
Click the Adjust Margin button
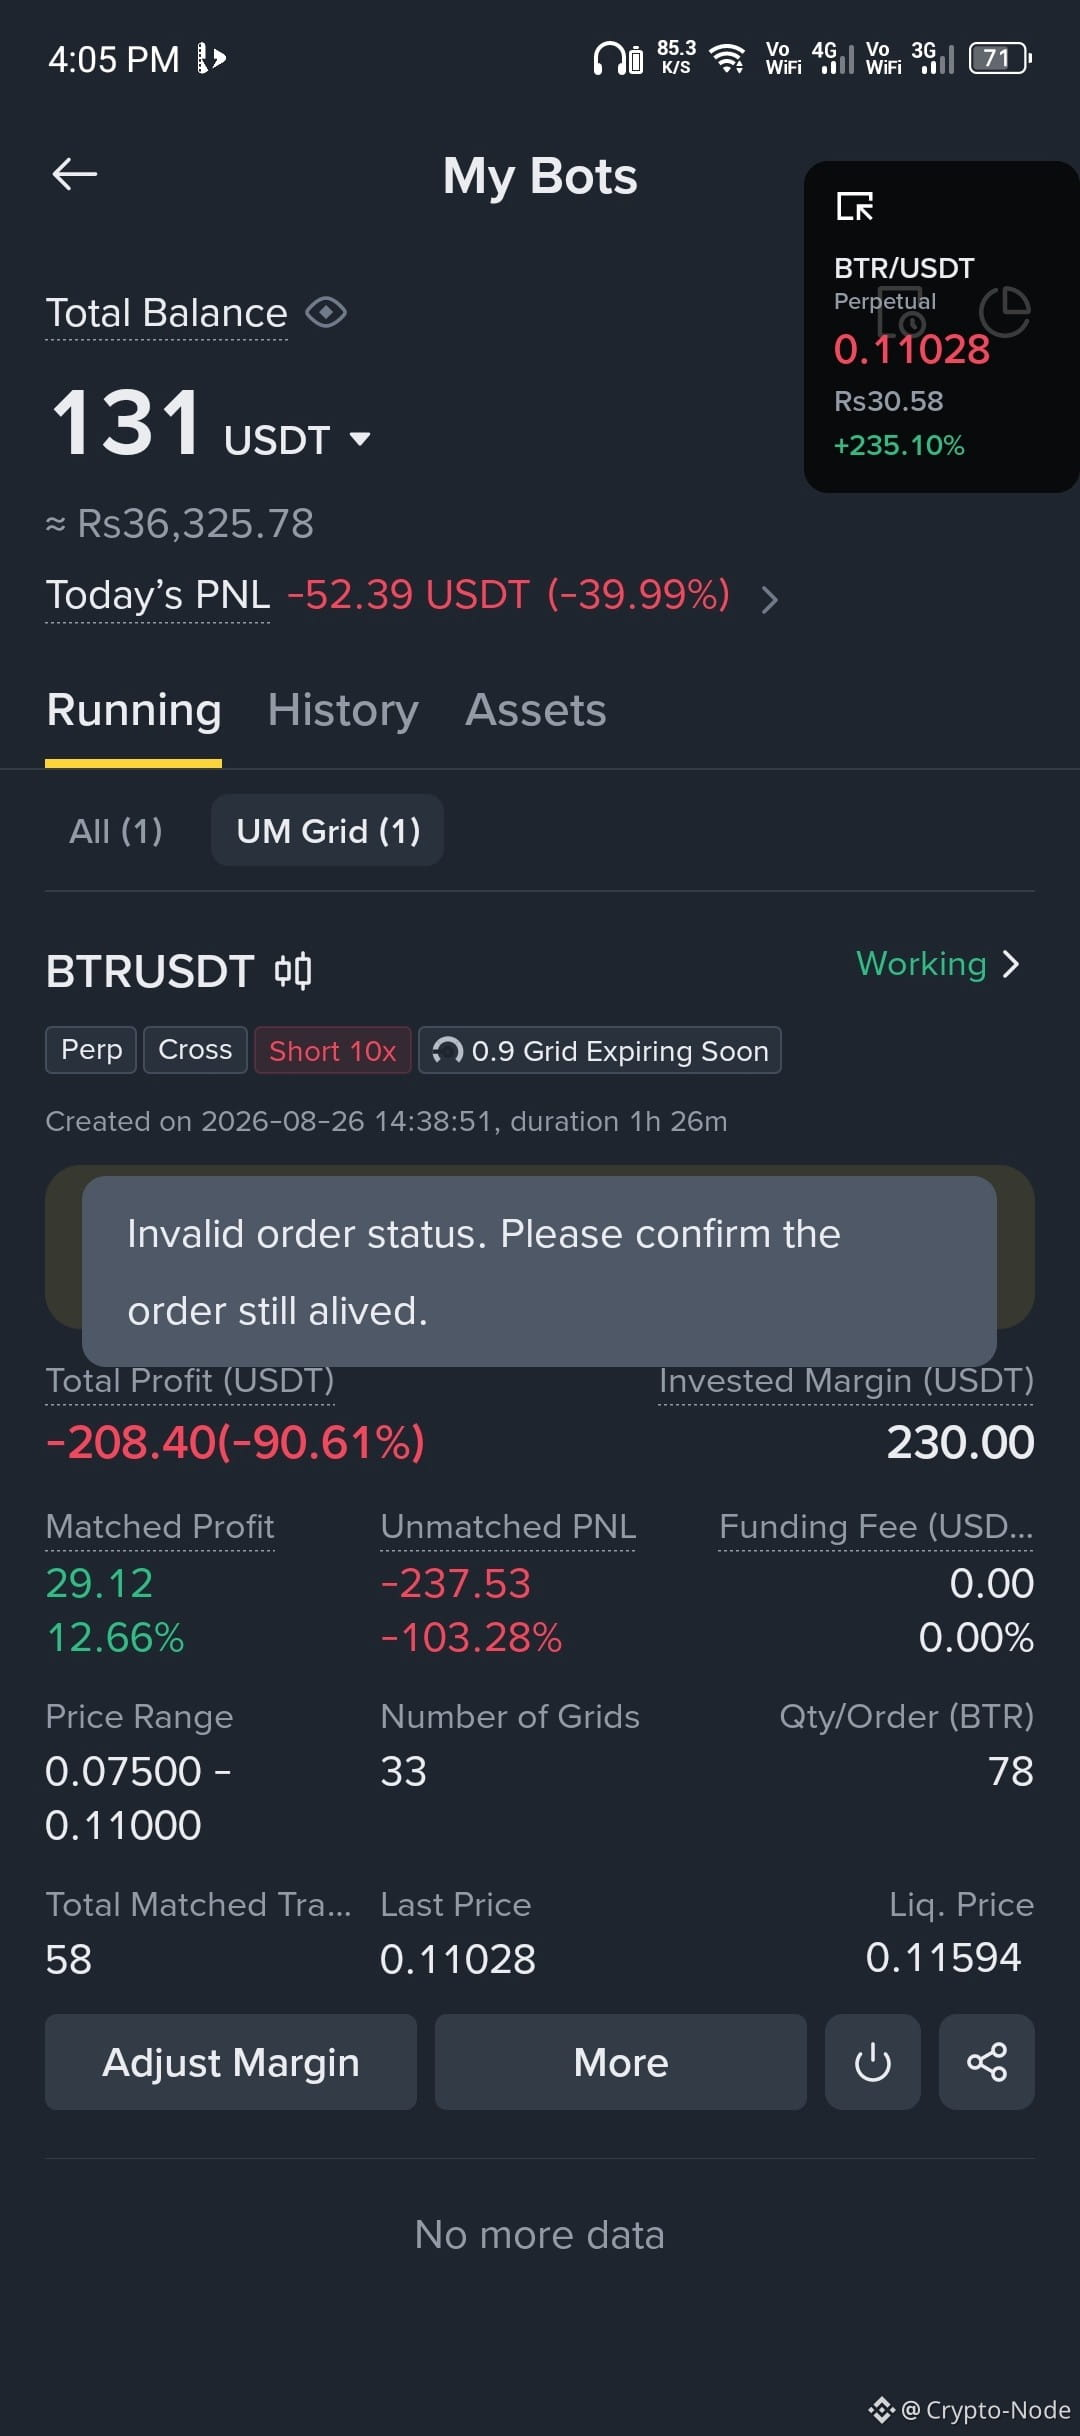point(231,2062)
